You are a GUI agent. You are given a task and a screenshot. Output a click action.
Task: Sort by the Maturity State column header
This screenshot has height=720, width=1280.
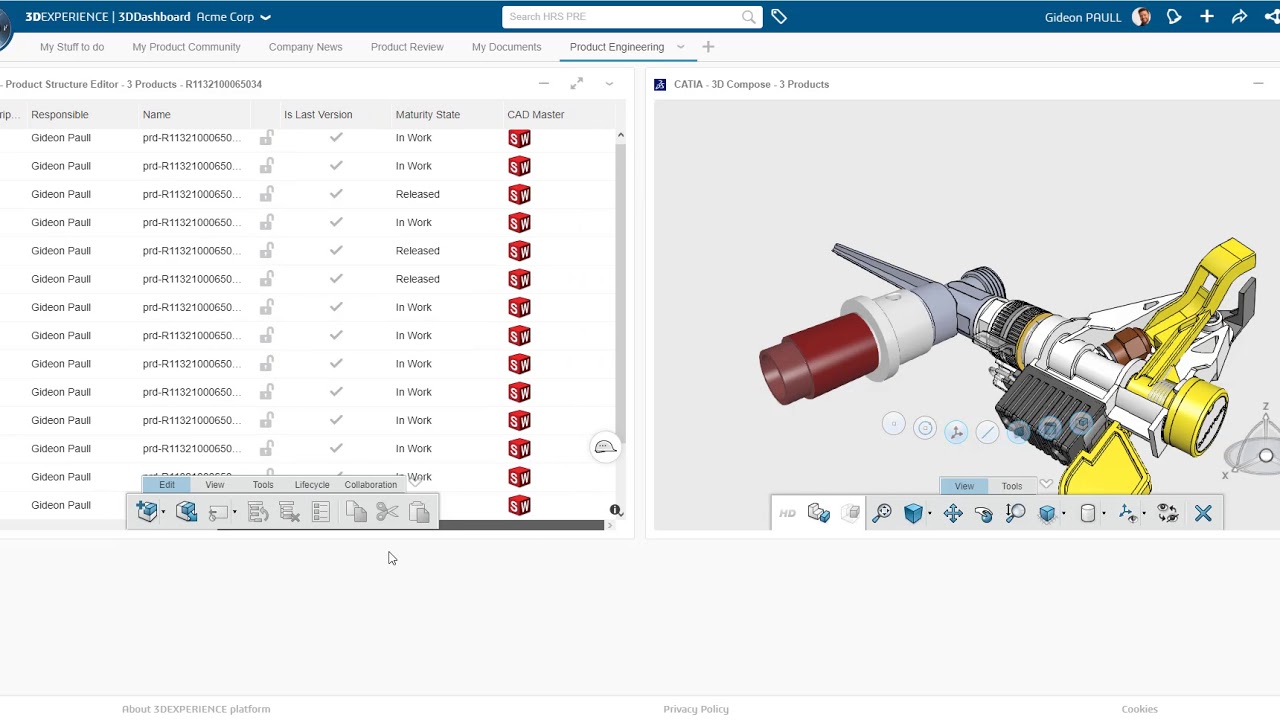[428, 115]
